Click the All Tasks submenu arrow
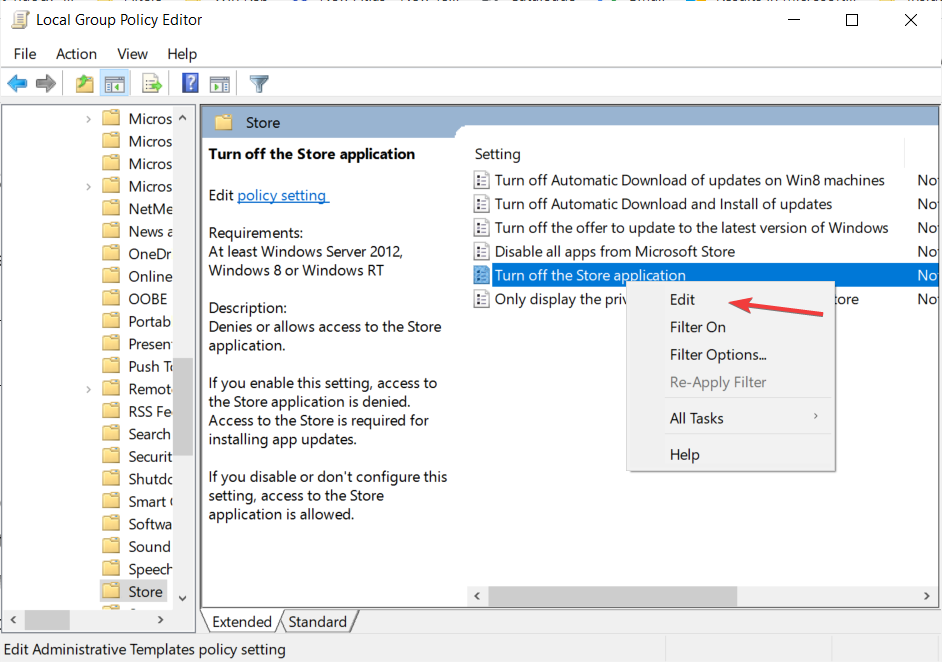The height and width of the screenshot is (662, 942). tap(815, 416)
